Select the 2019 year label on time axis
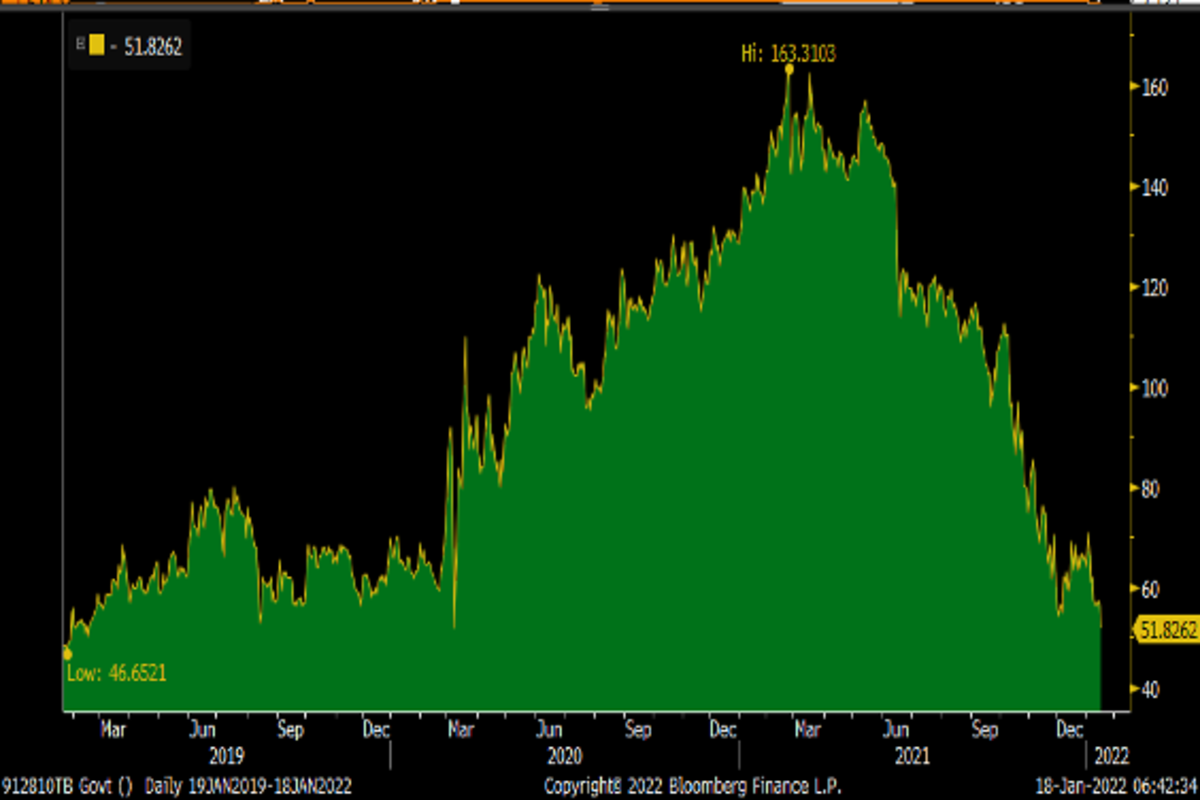This screenshot has height=800, width=1200. point(224,755)
